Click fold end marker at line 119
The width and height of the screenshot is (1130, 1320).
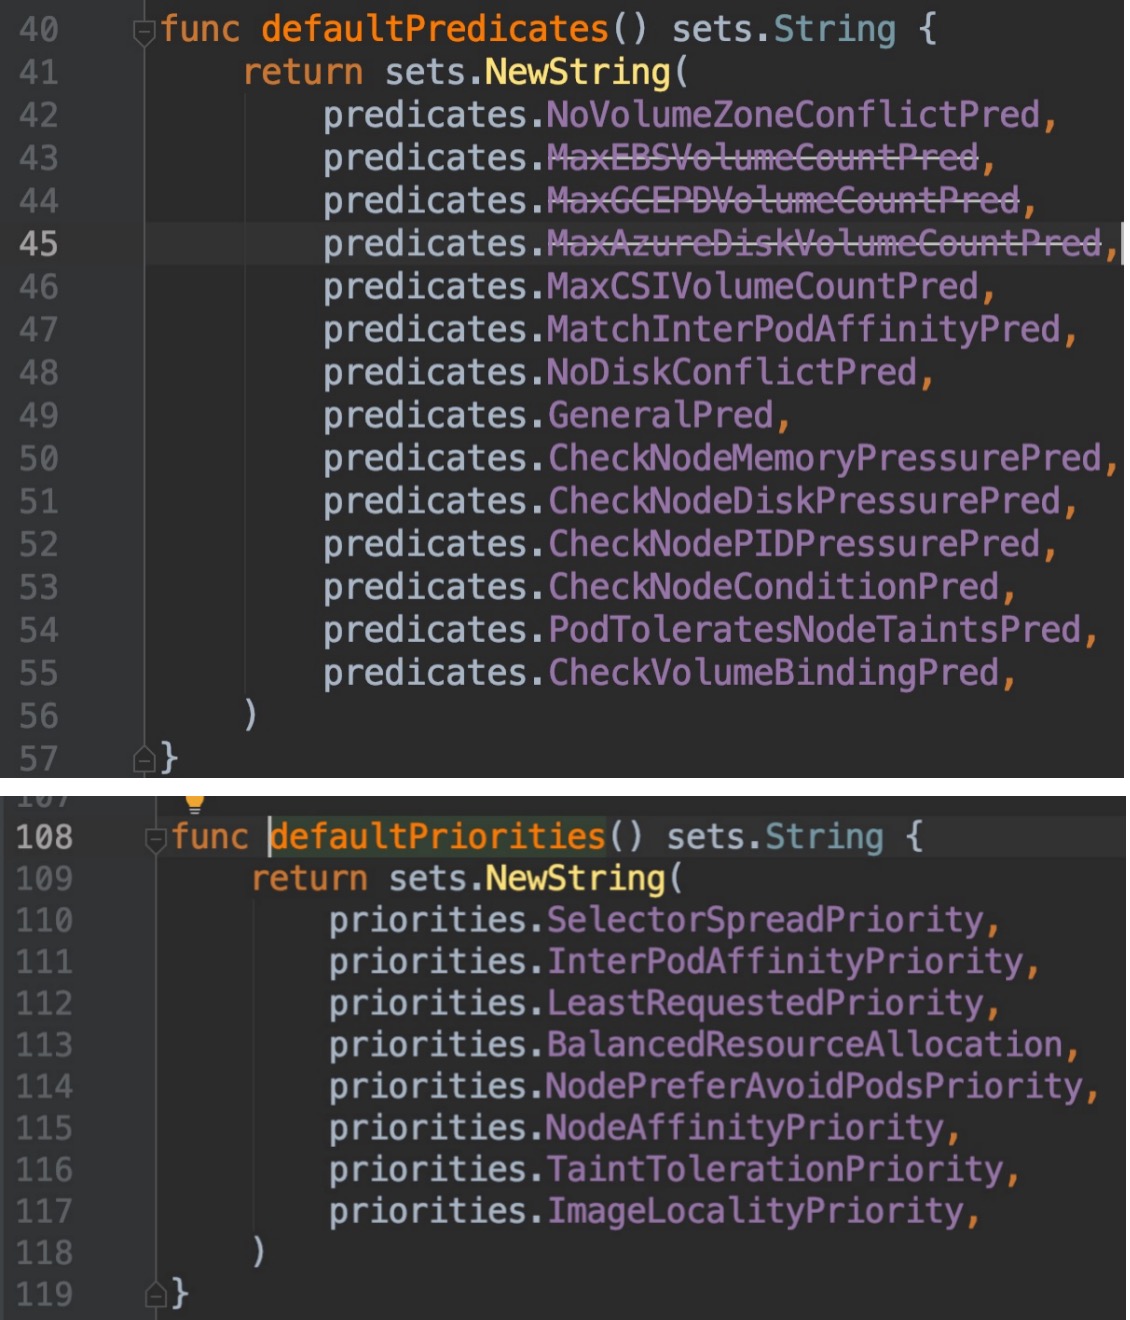point(155,1296)
